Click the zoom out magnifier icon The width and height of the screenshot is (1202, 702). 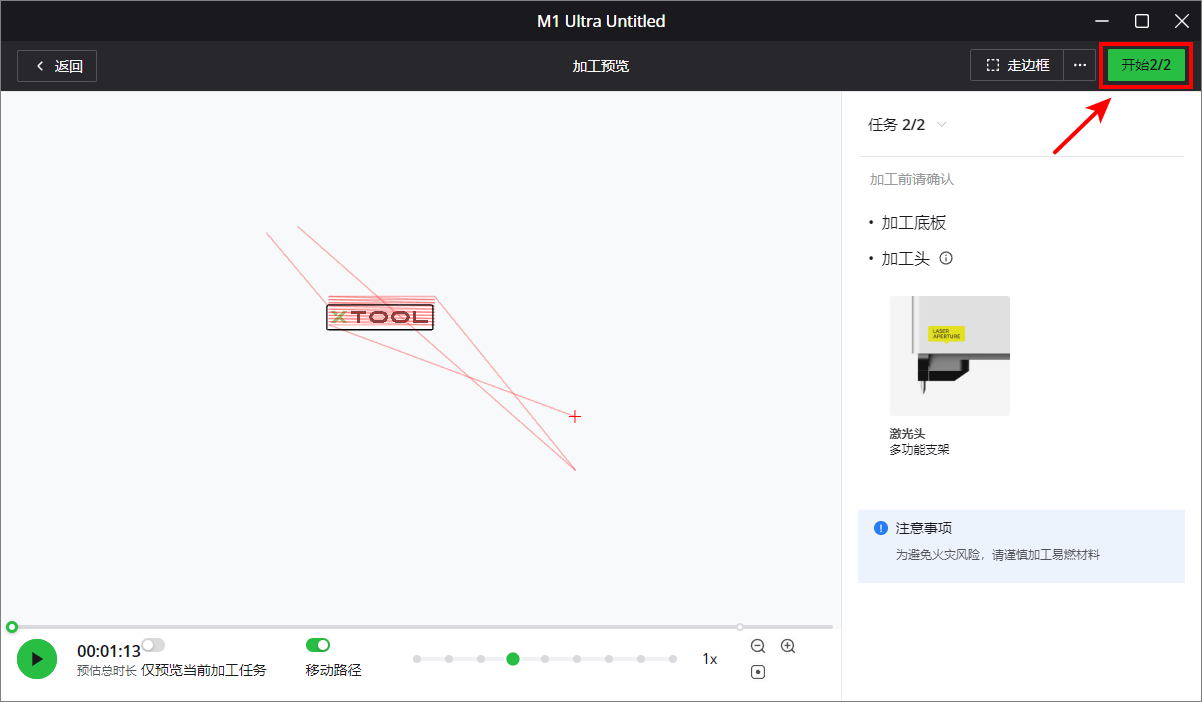coord(758,647)
